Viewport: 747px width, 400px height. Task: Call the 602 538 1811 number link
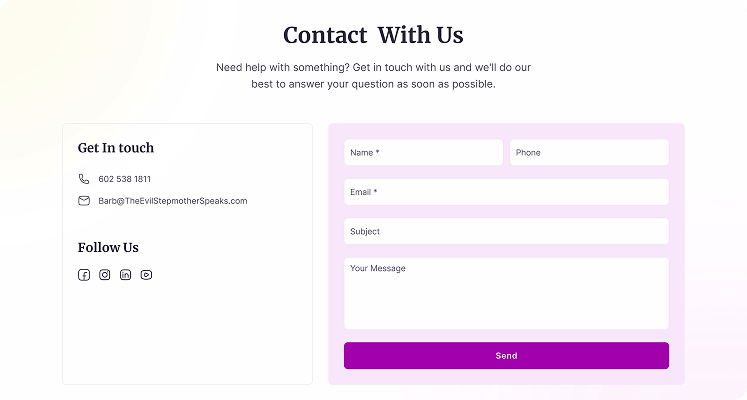click(x=124, y=179)
